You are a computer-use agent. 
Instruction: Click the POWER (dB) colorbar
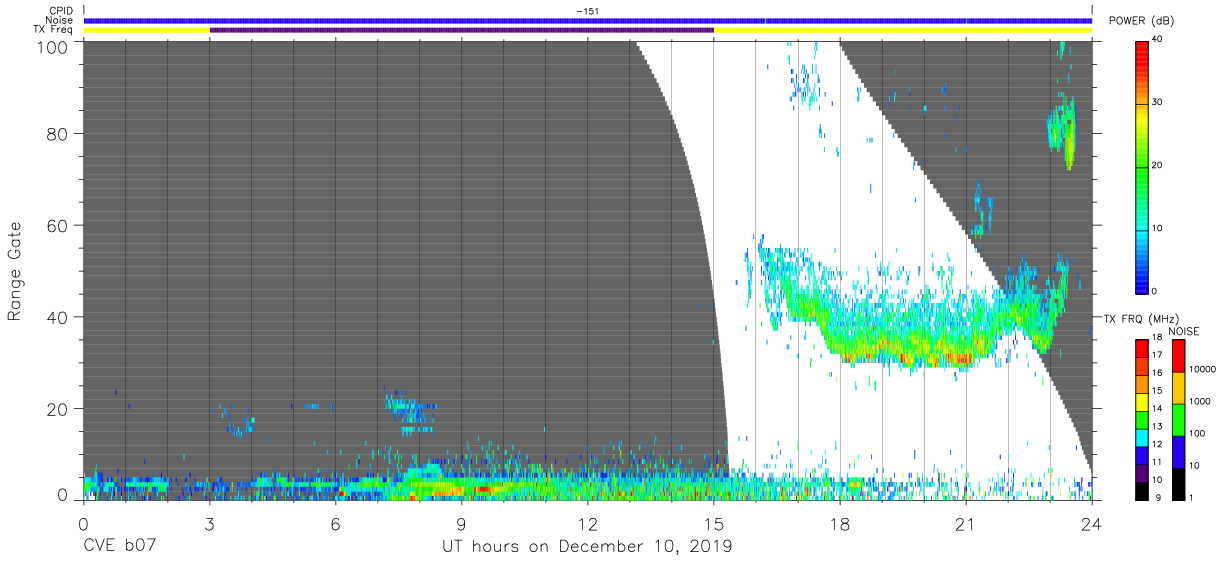point(1142,166)
